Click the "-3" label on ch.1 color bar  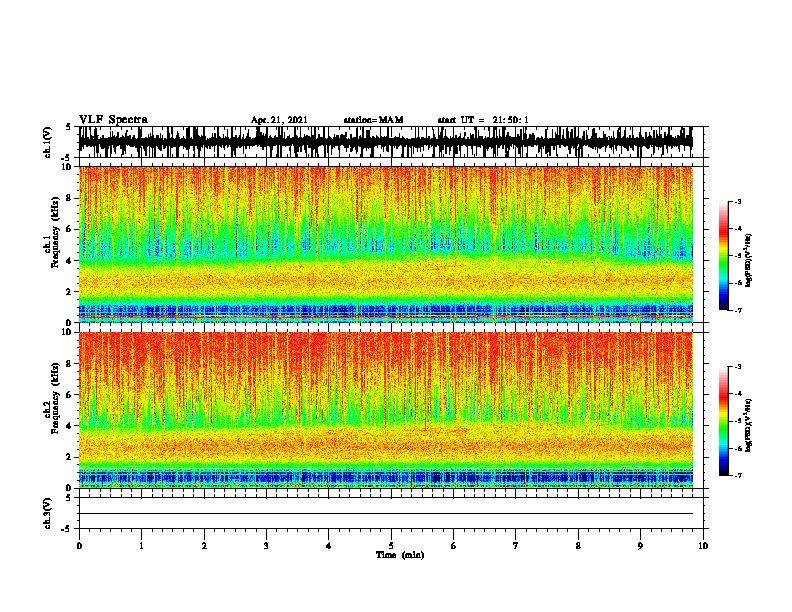737,202
